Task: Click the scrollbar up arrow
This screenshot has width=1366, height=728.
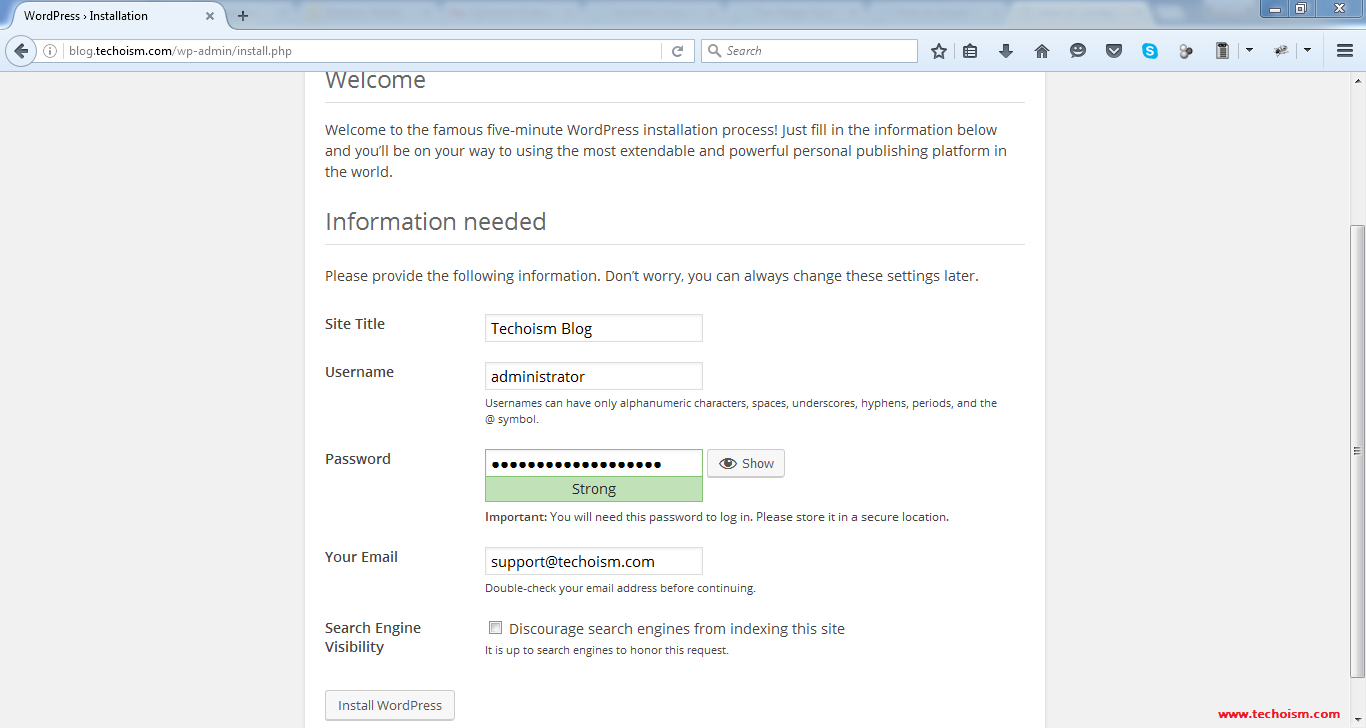Action: tap(1357, 80)
